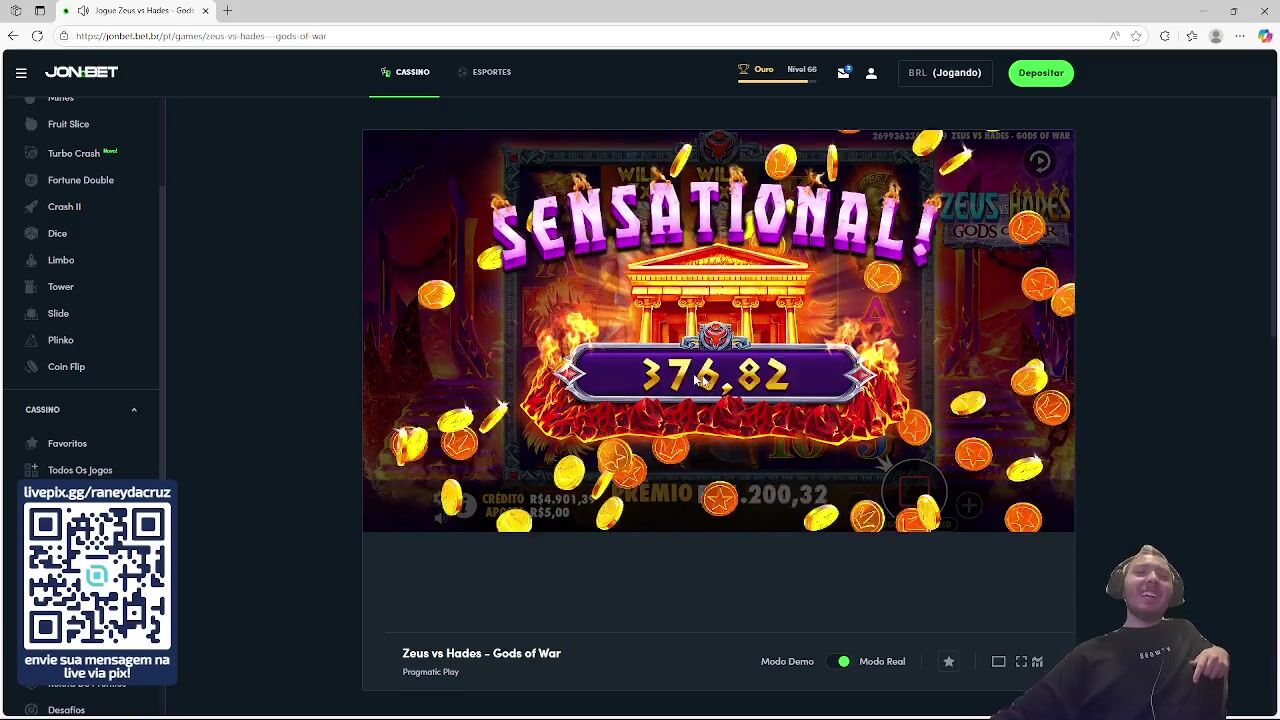Increase bet with plus button in game
Image resolution: width=1280 pixels, height=720 pixels.
(969, 506)
